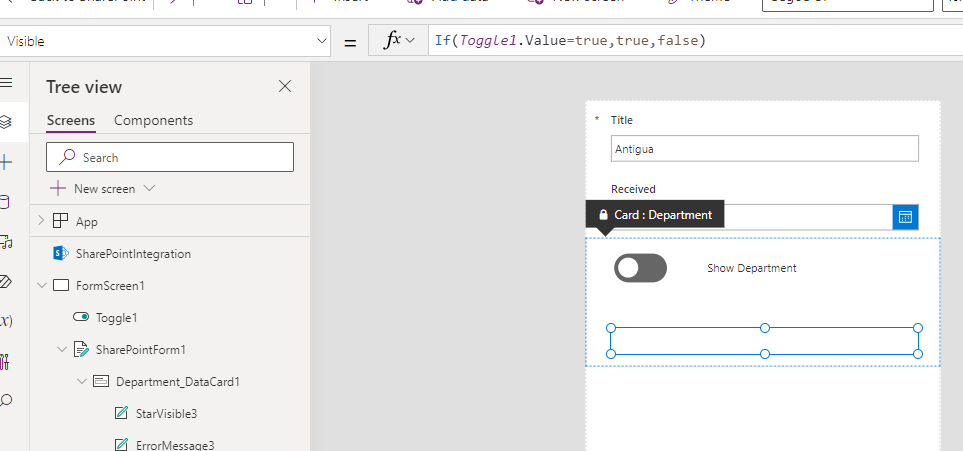Open the Power Automate icon in left rail
This screenshot has width=963, height=451.
coord(6,282)
